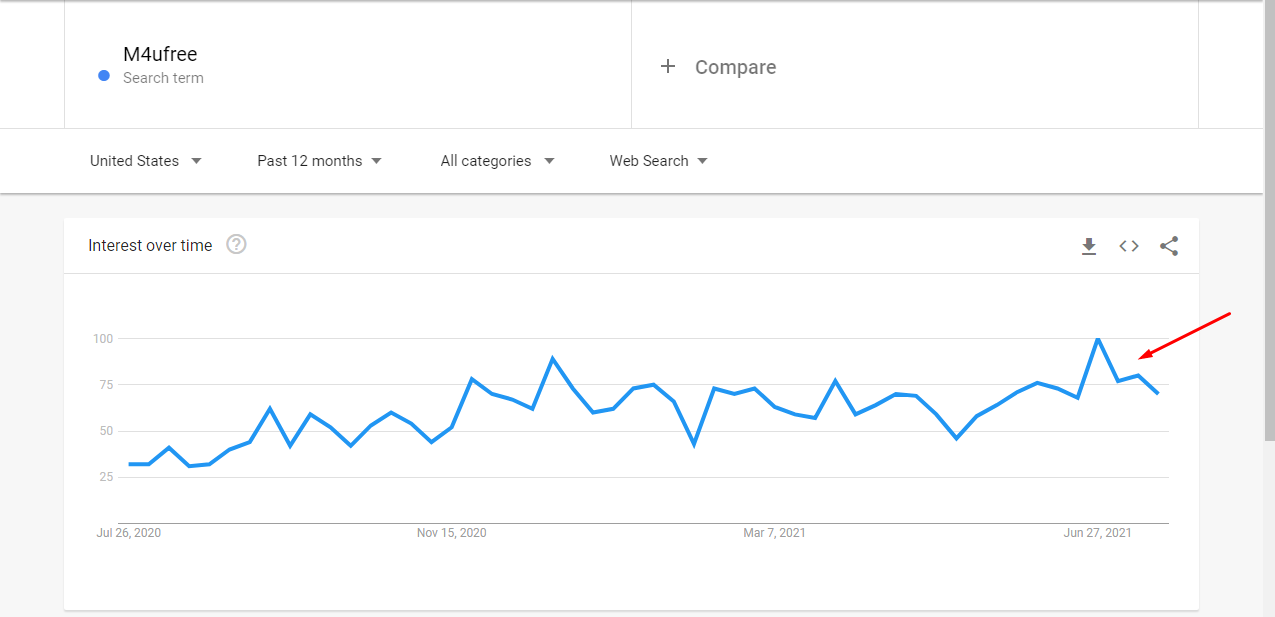The width and height of the screenshot is (1275, 617).
Task: Open the Past 12 months time range dropdown
Action: tap(319, 161)
